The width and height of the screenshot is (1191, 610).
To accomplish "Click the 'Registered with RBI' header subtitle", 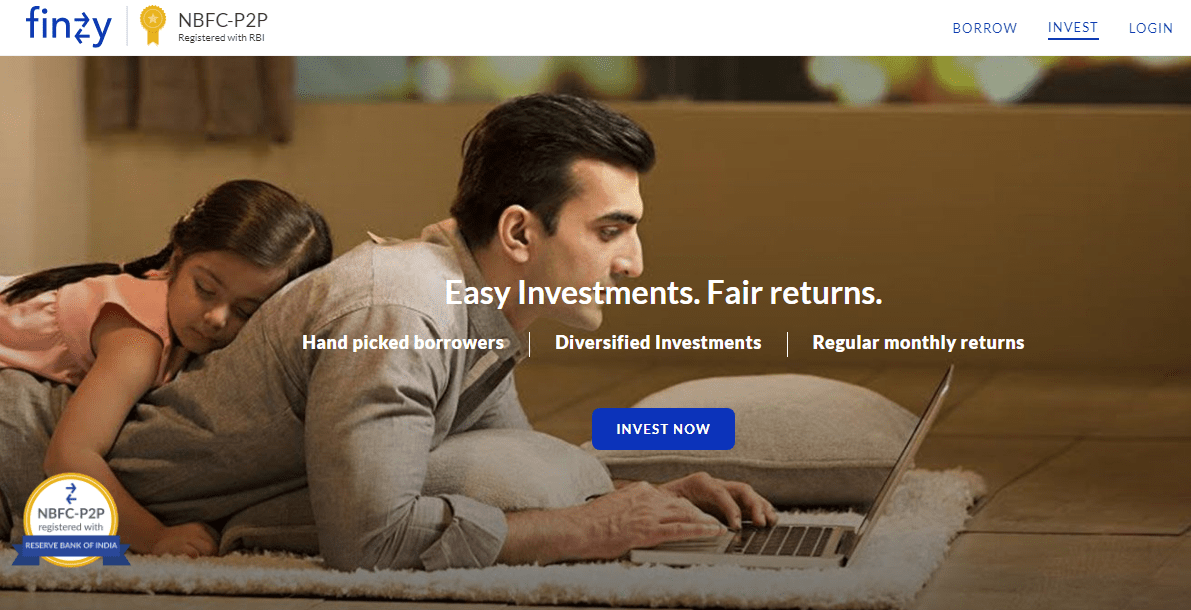I will point(221,37).
